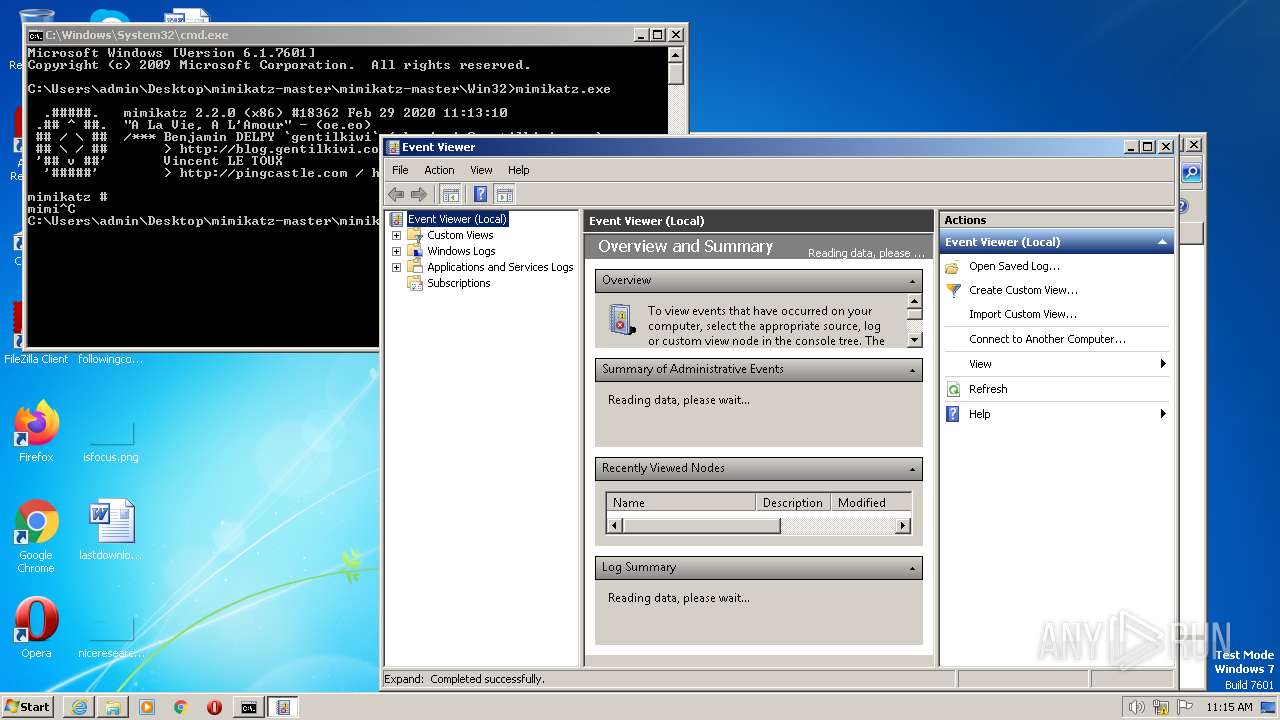Open Firefox desktop shortcut
This screenshot has width=1280, height=720.
click(36, 432)
